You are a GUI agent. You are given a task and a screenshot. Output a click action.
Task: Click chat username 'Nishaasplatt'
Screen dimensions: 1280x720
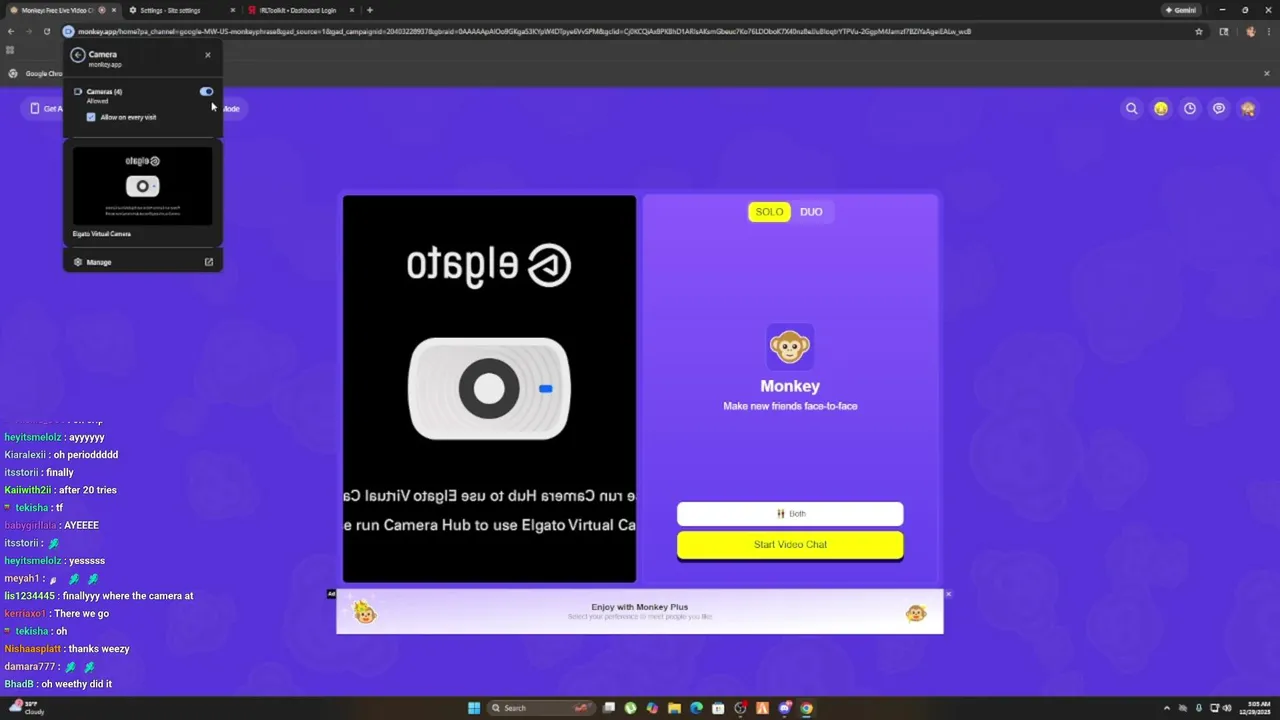33,649
